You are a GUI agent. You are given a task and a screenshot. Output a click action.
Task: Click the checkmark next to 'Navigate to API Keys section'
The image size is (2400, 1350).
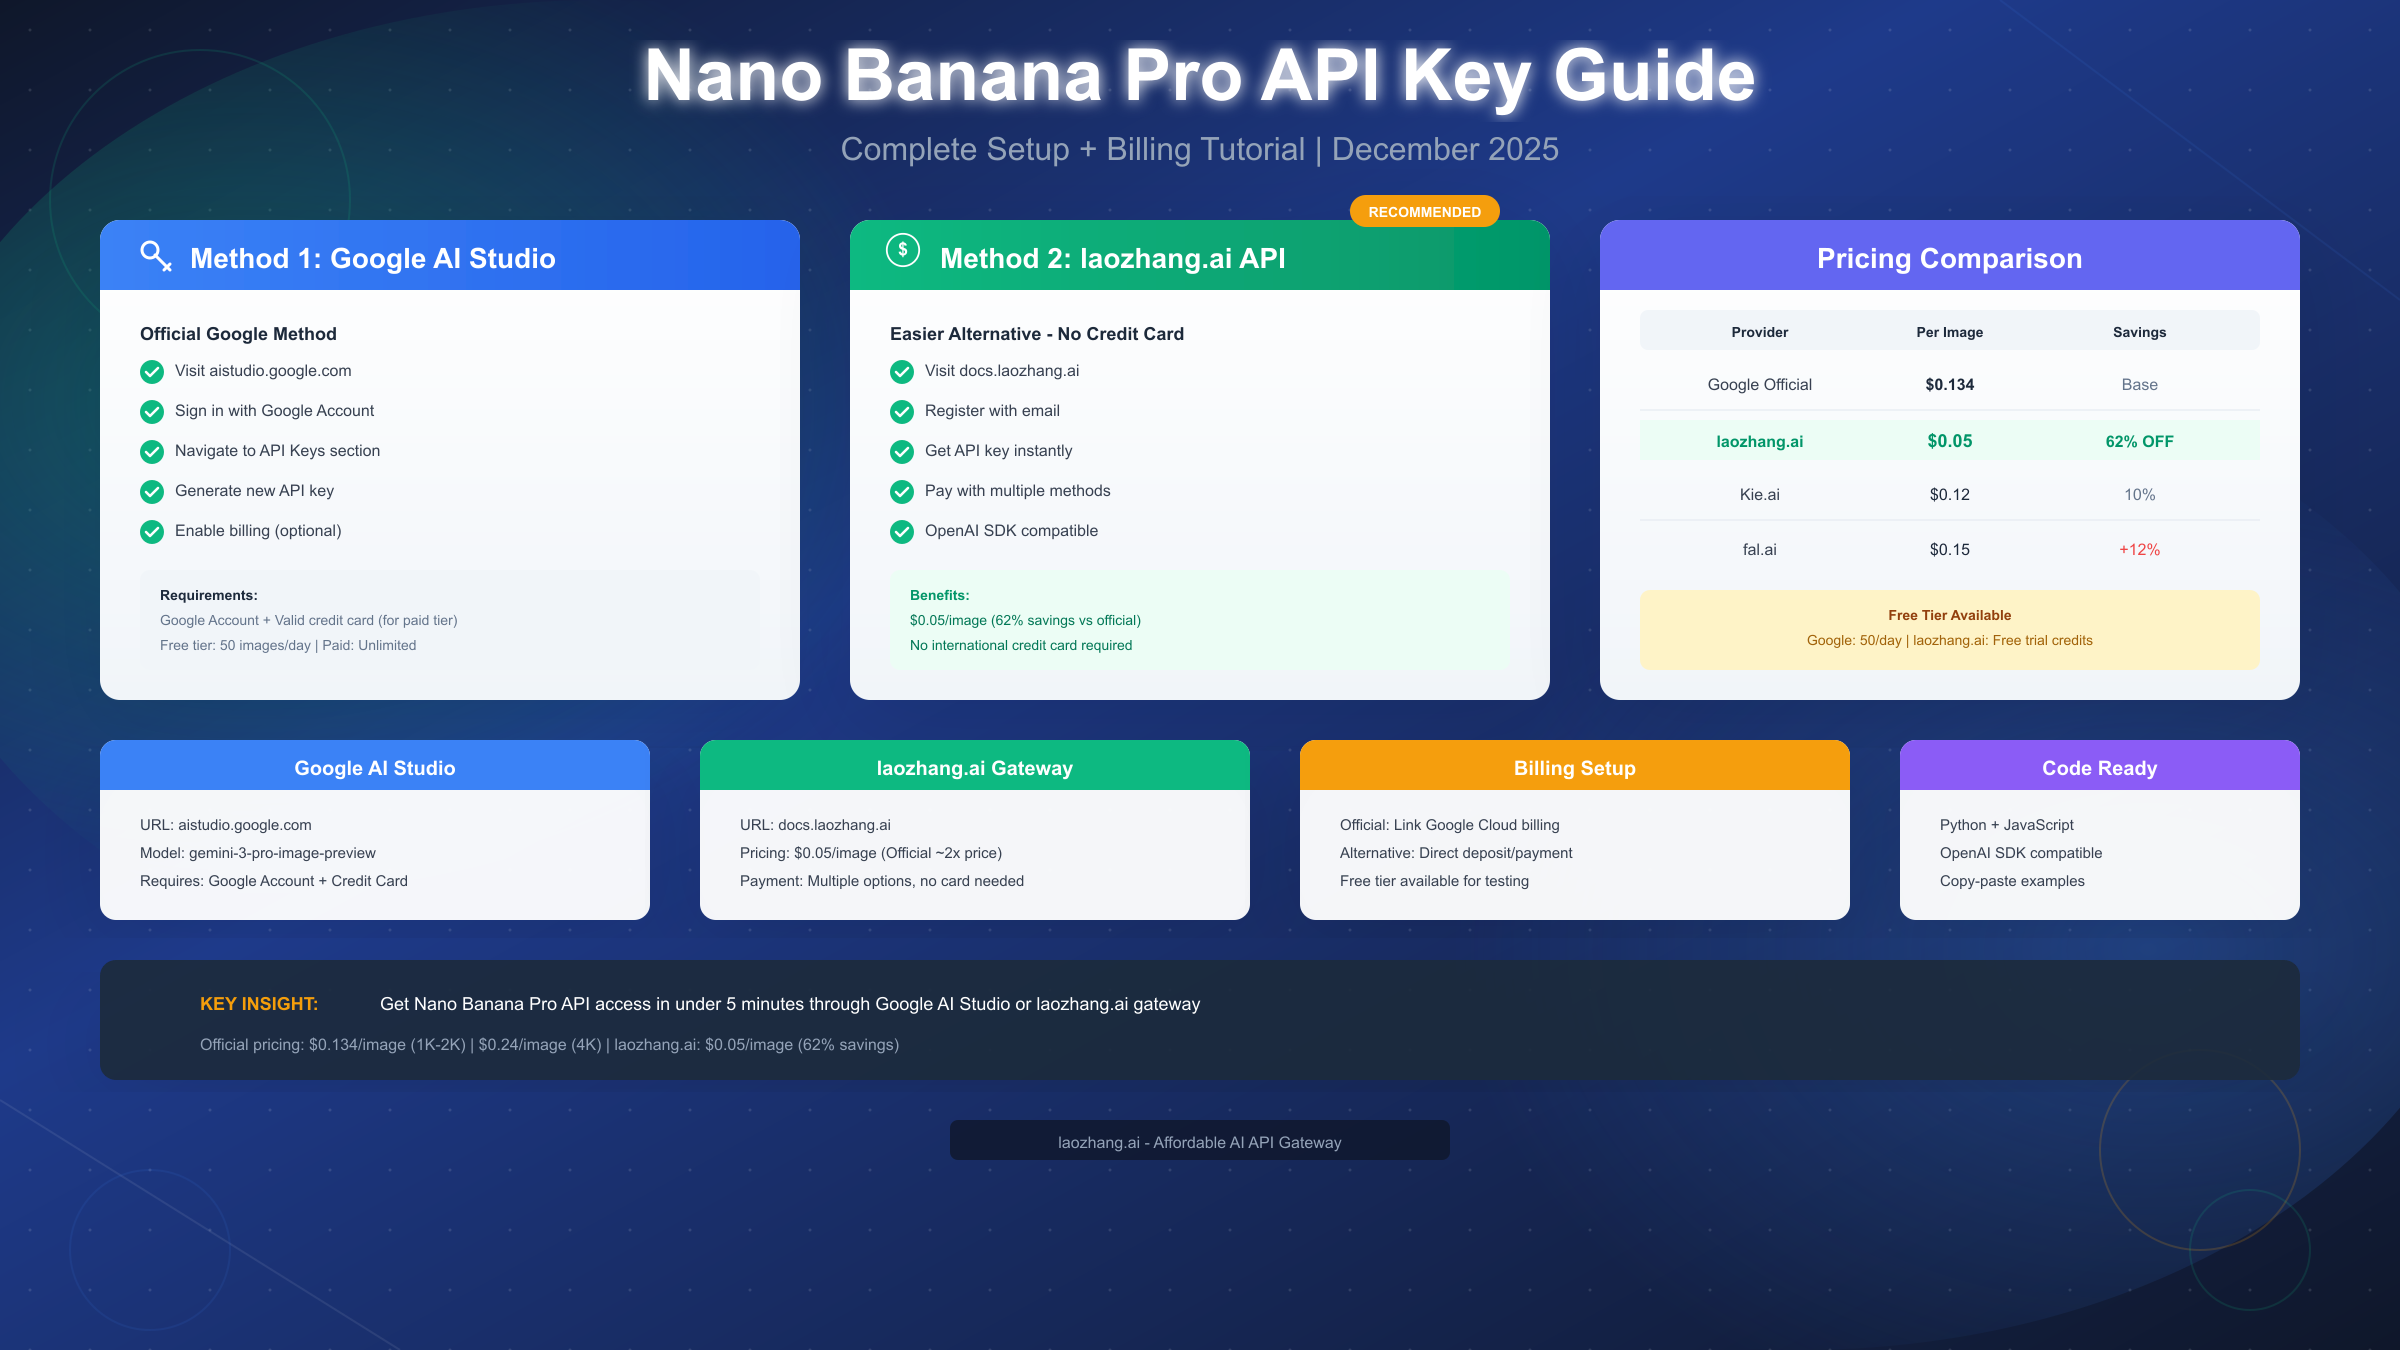click(152, 451)
